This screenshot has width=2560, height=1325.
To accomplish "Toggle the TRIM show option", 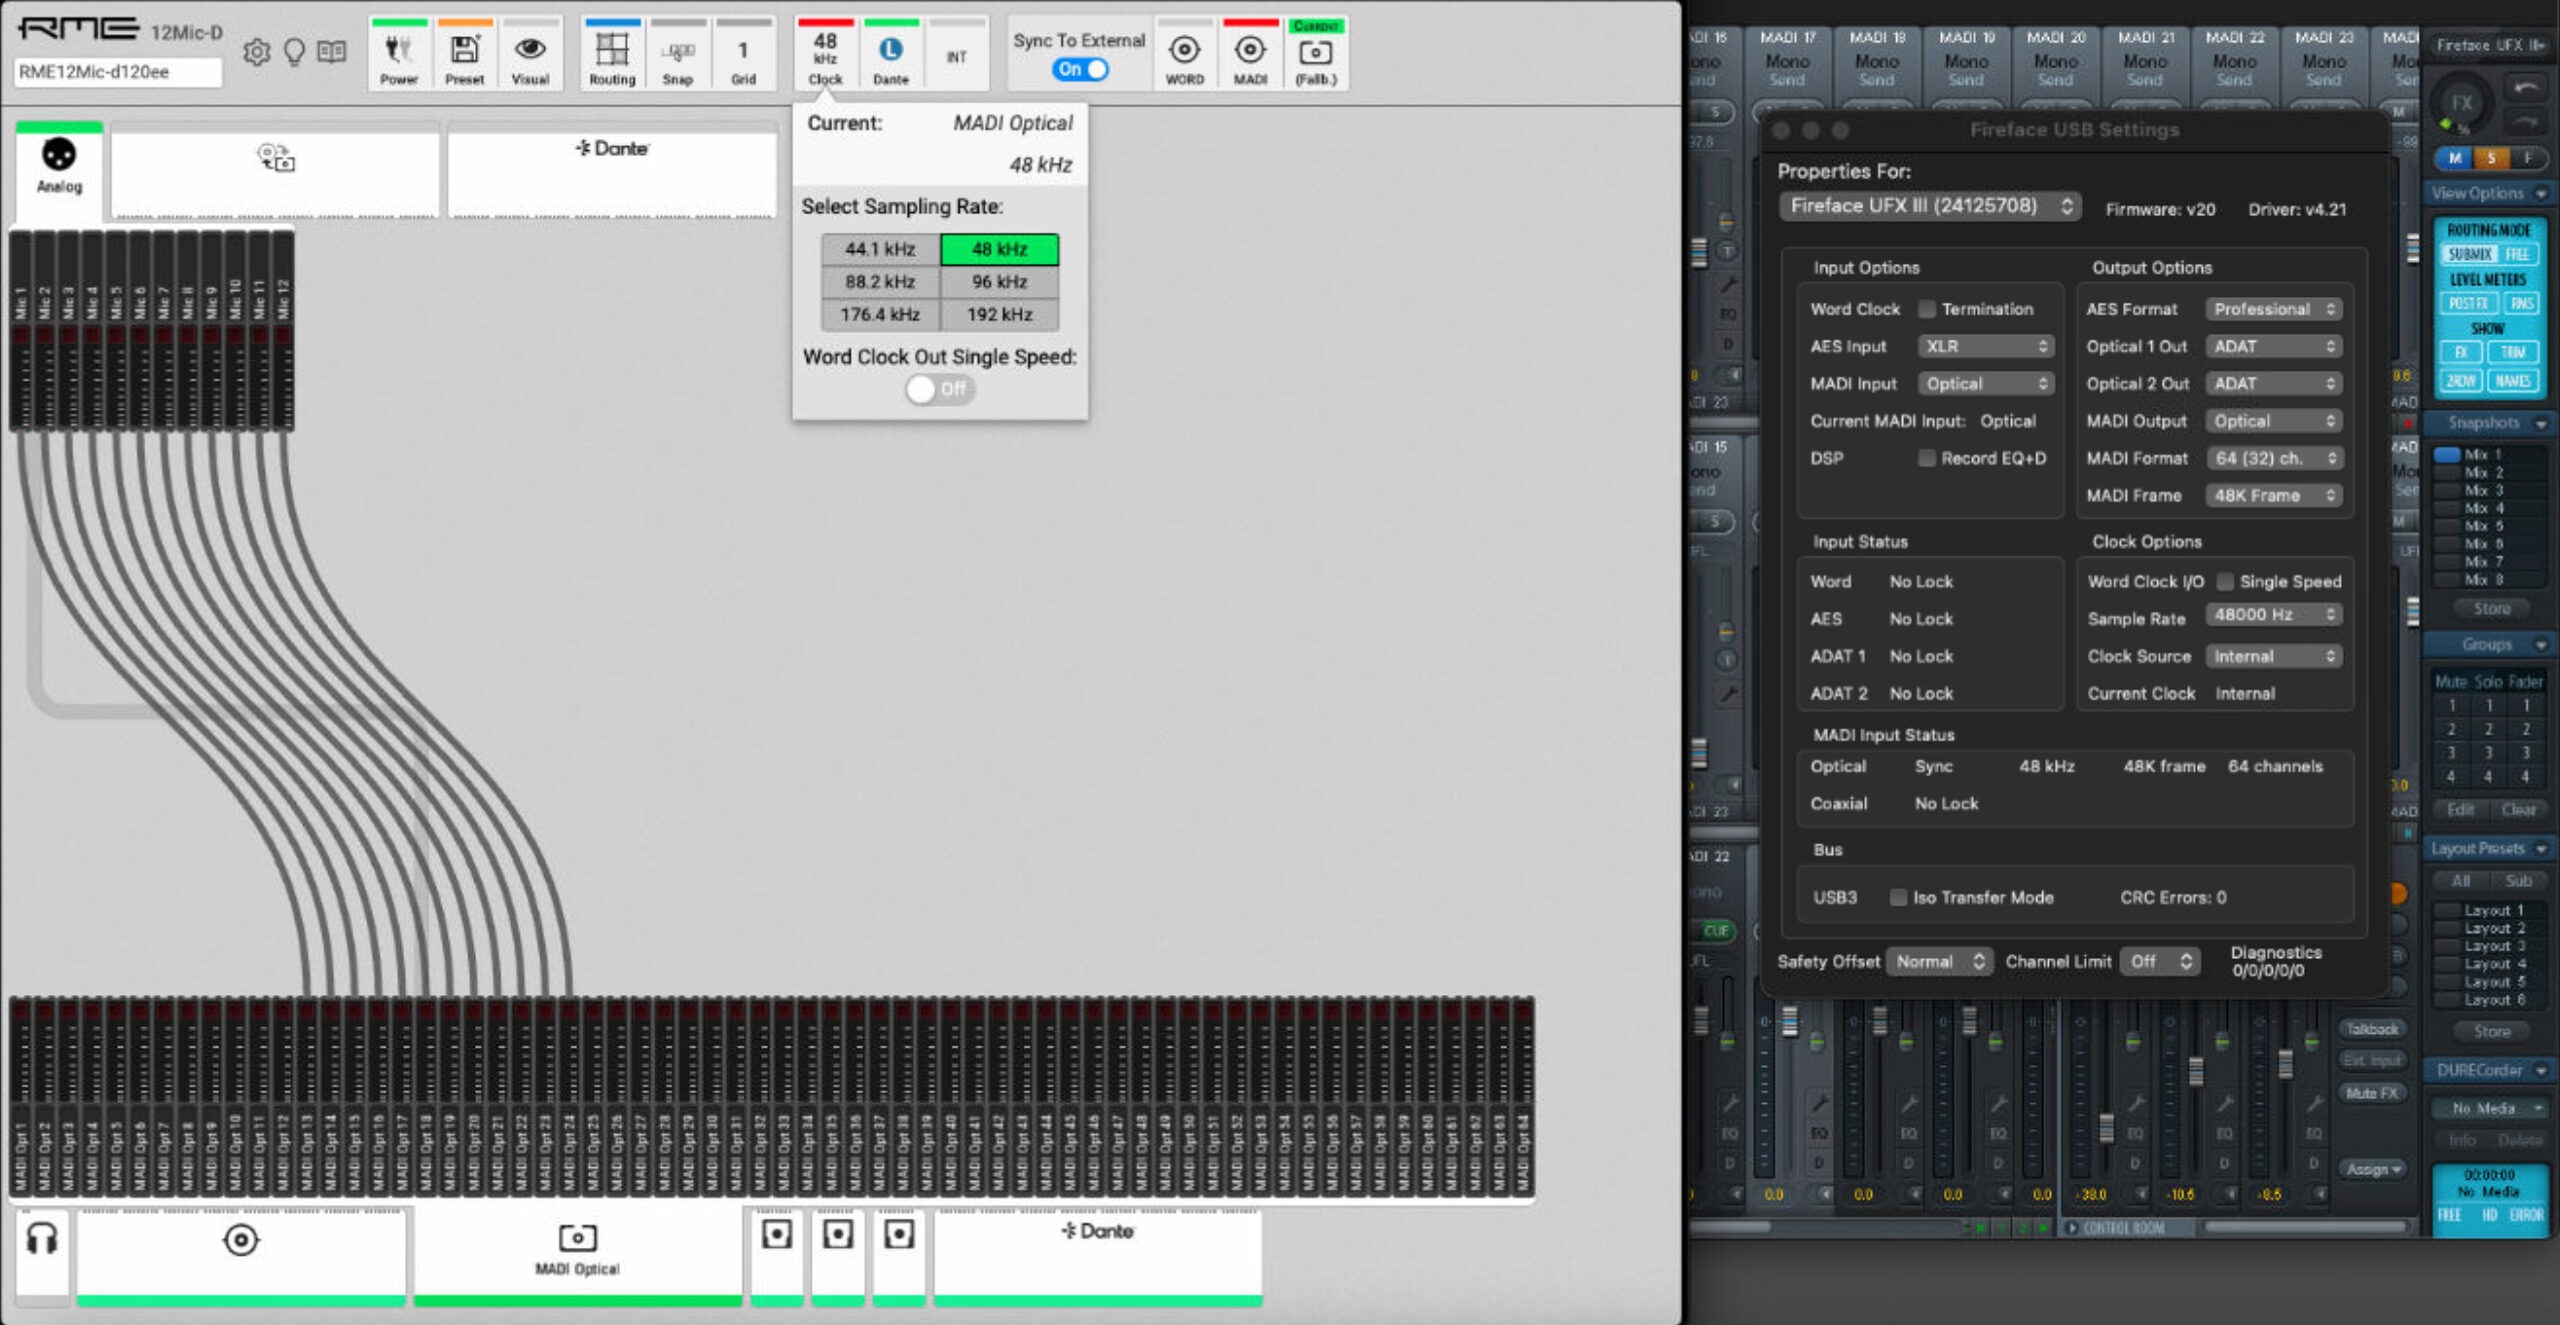I will pos(2513,352).
